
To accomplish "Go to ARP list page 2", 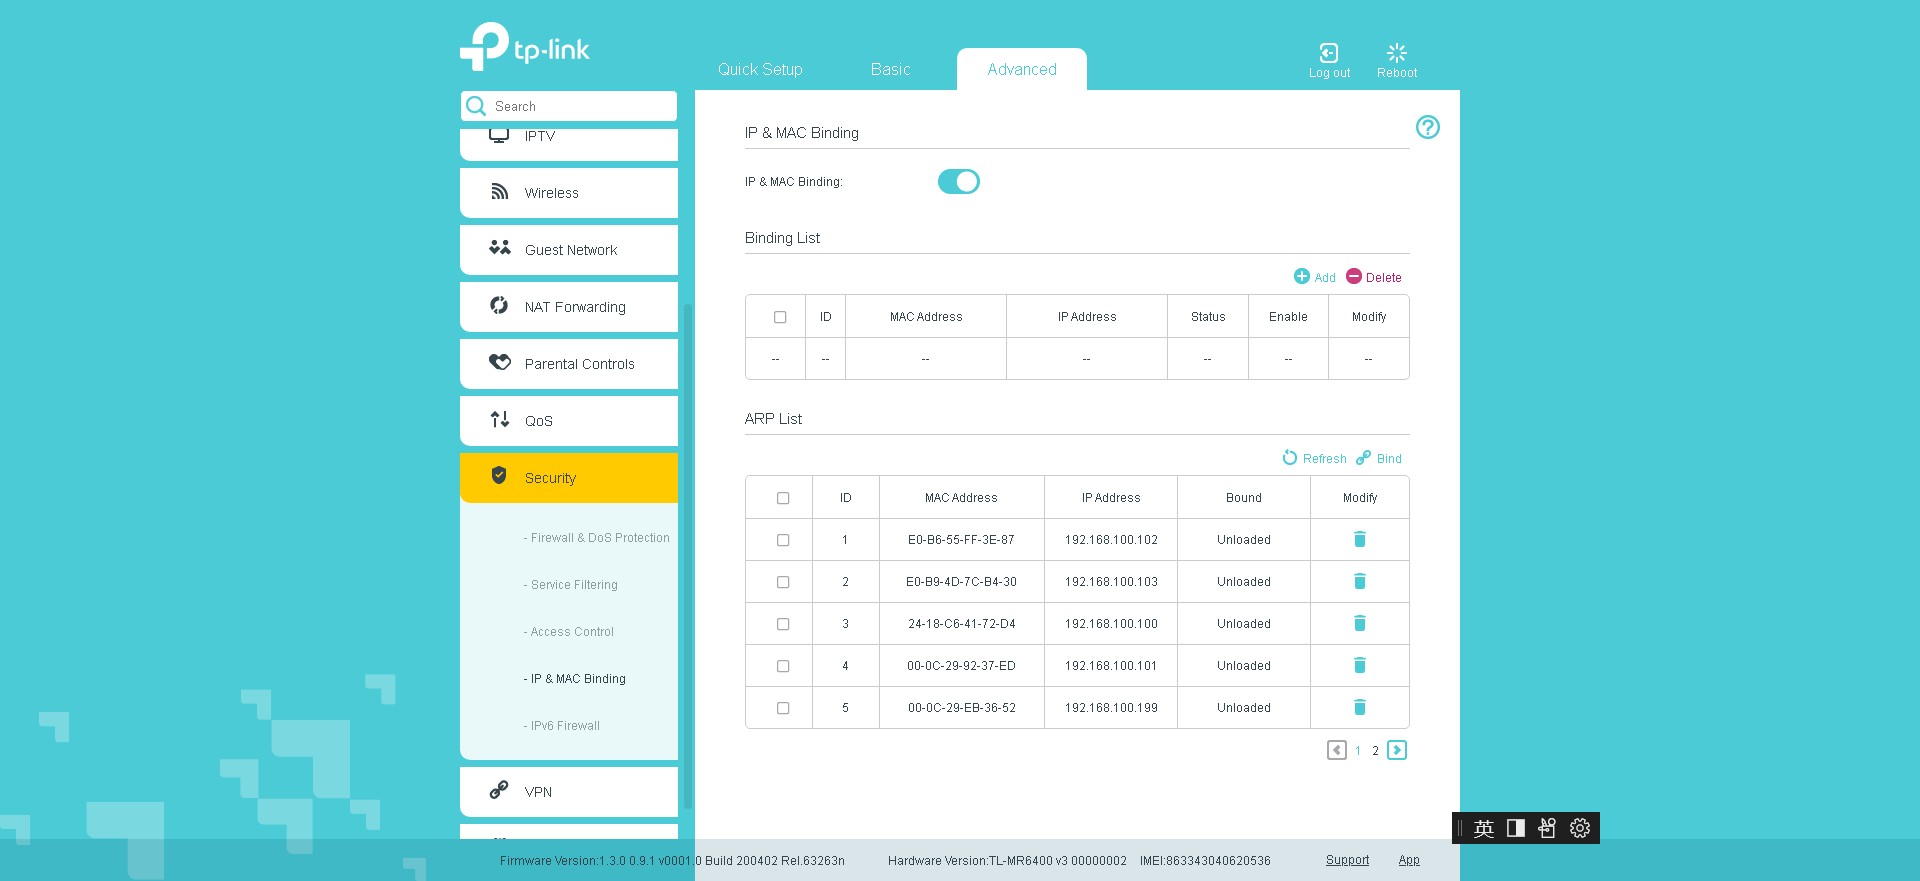I will 1376,750.
